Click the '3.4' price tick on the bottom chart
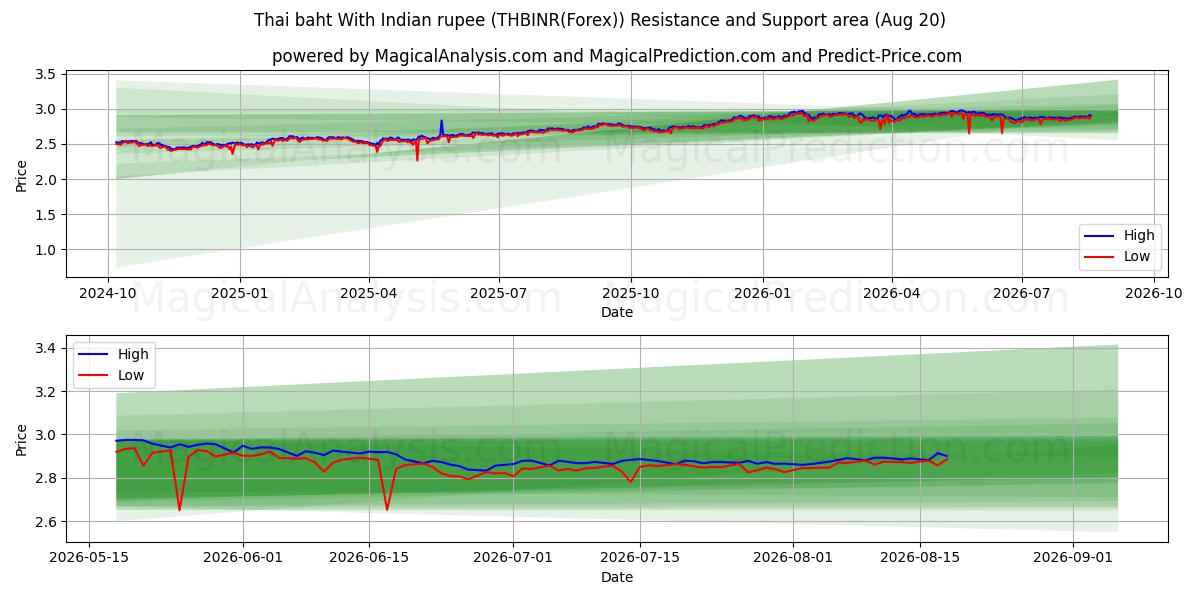 (x=45, y=348)
